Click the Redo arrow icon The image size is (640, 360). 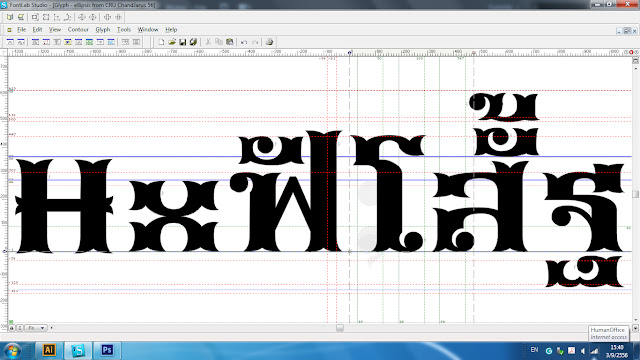pos(255,42)
